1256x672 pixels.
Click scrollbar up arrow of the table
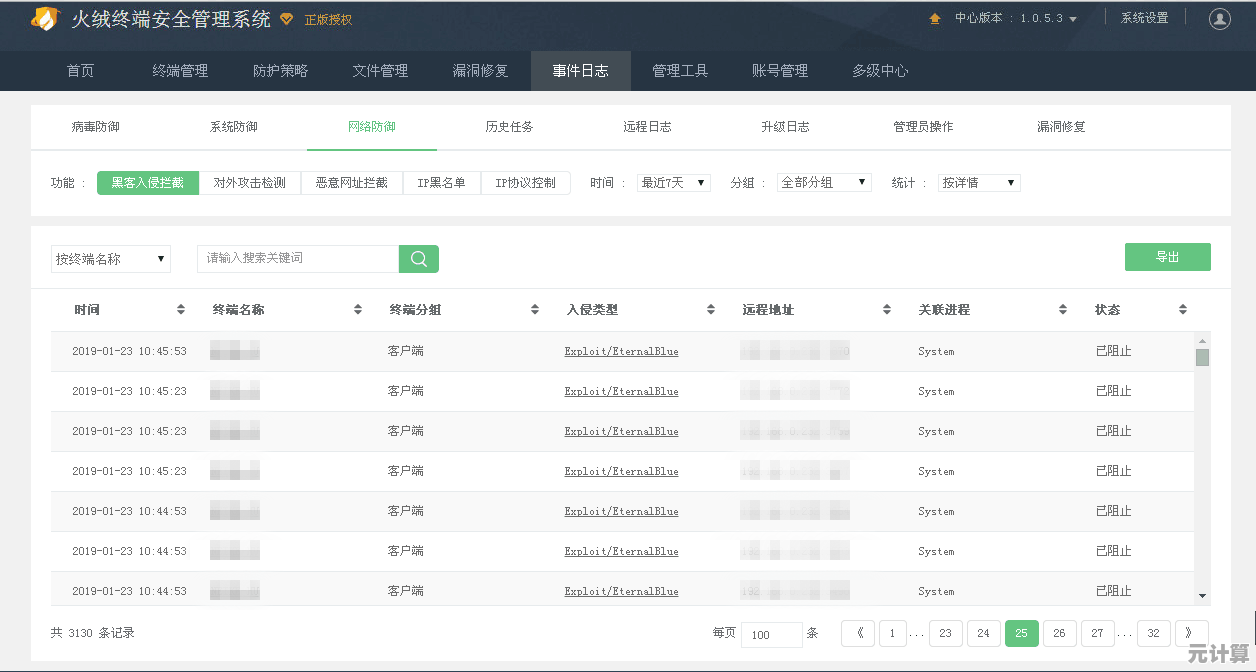coord(1202,340)
